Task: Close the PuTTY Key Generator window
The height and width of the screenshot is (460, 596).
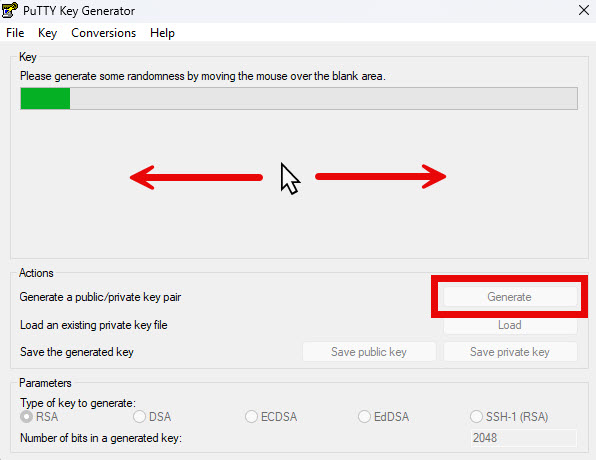Action: 584,10
